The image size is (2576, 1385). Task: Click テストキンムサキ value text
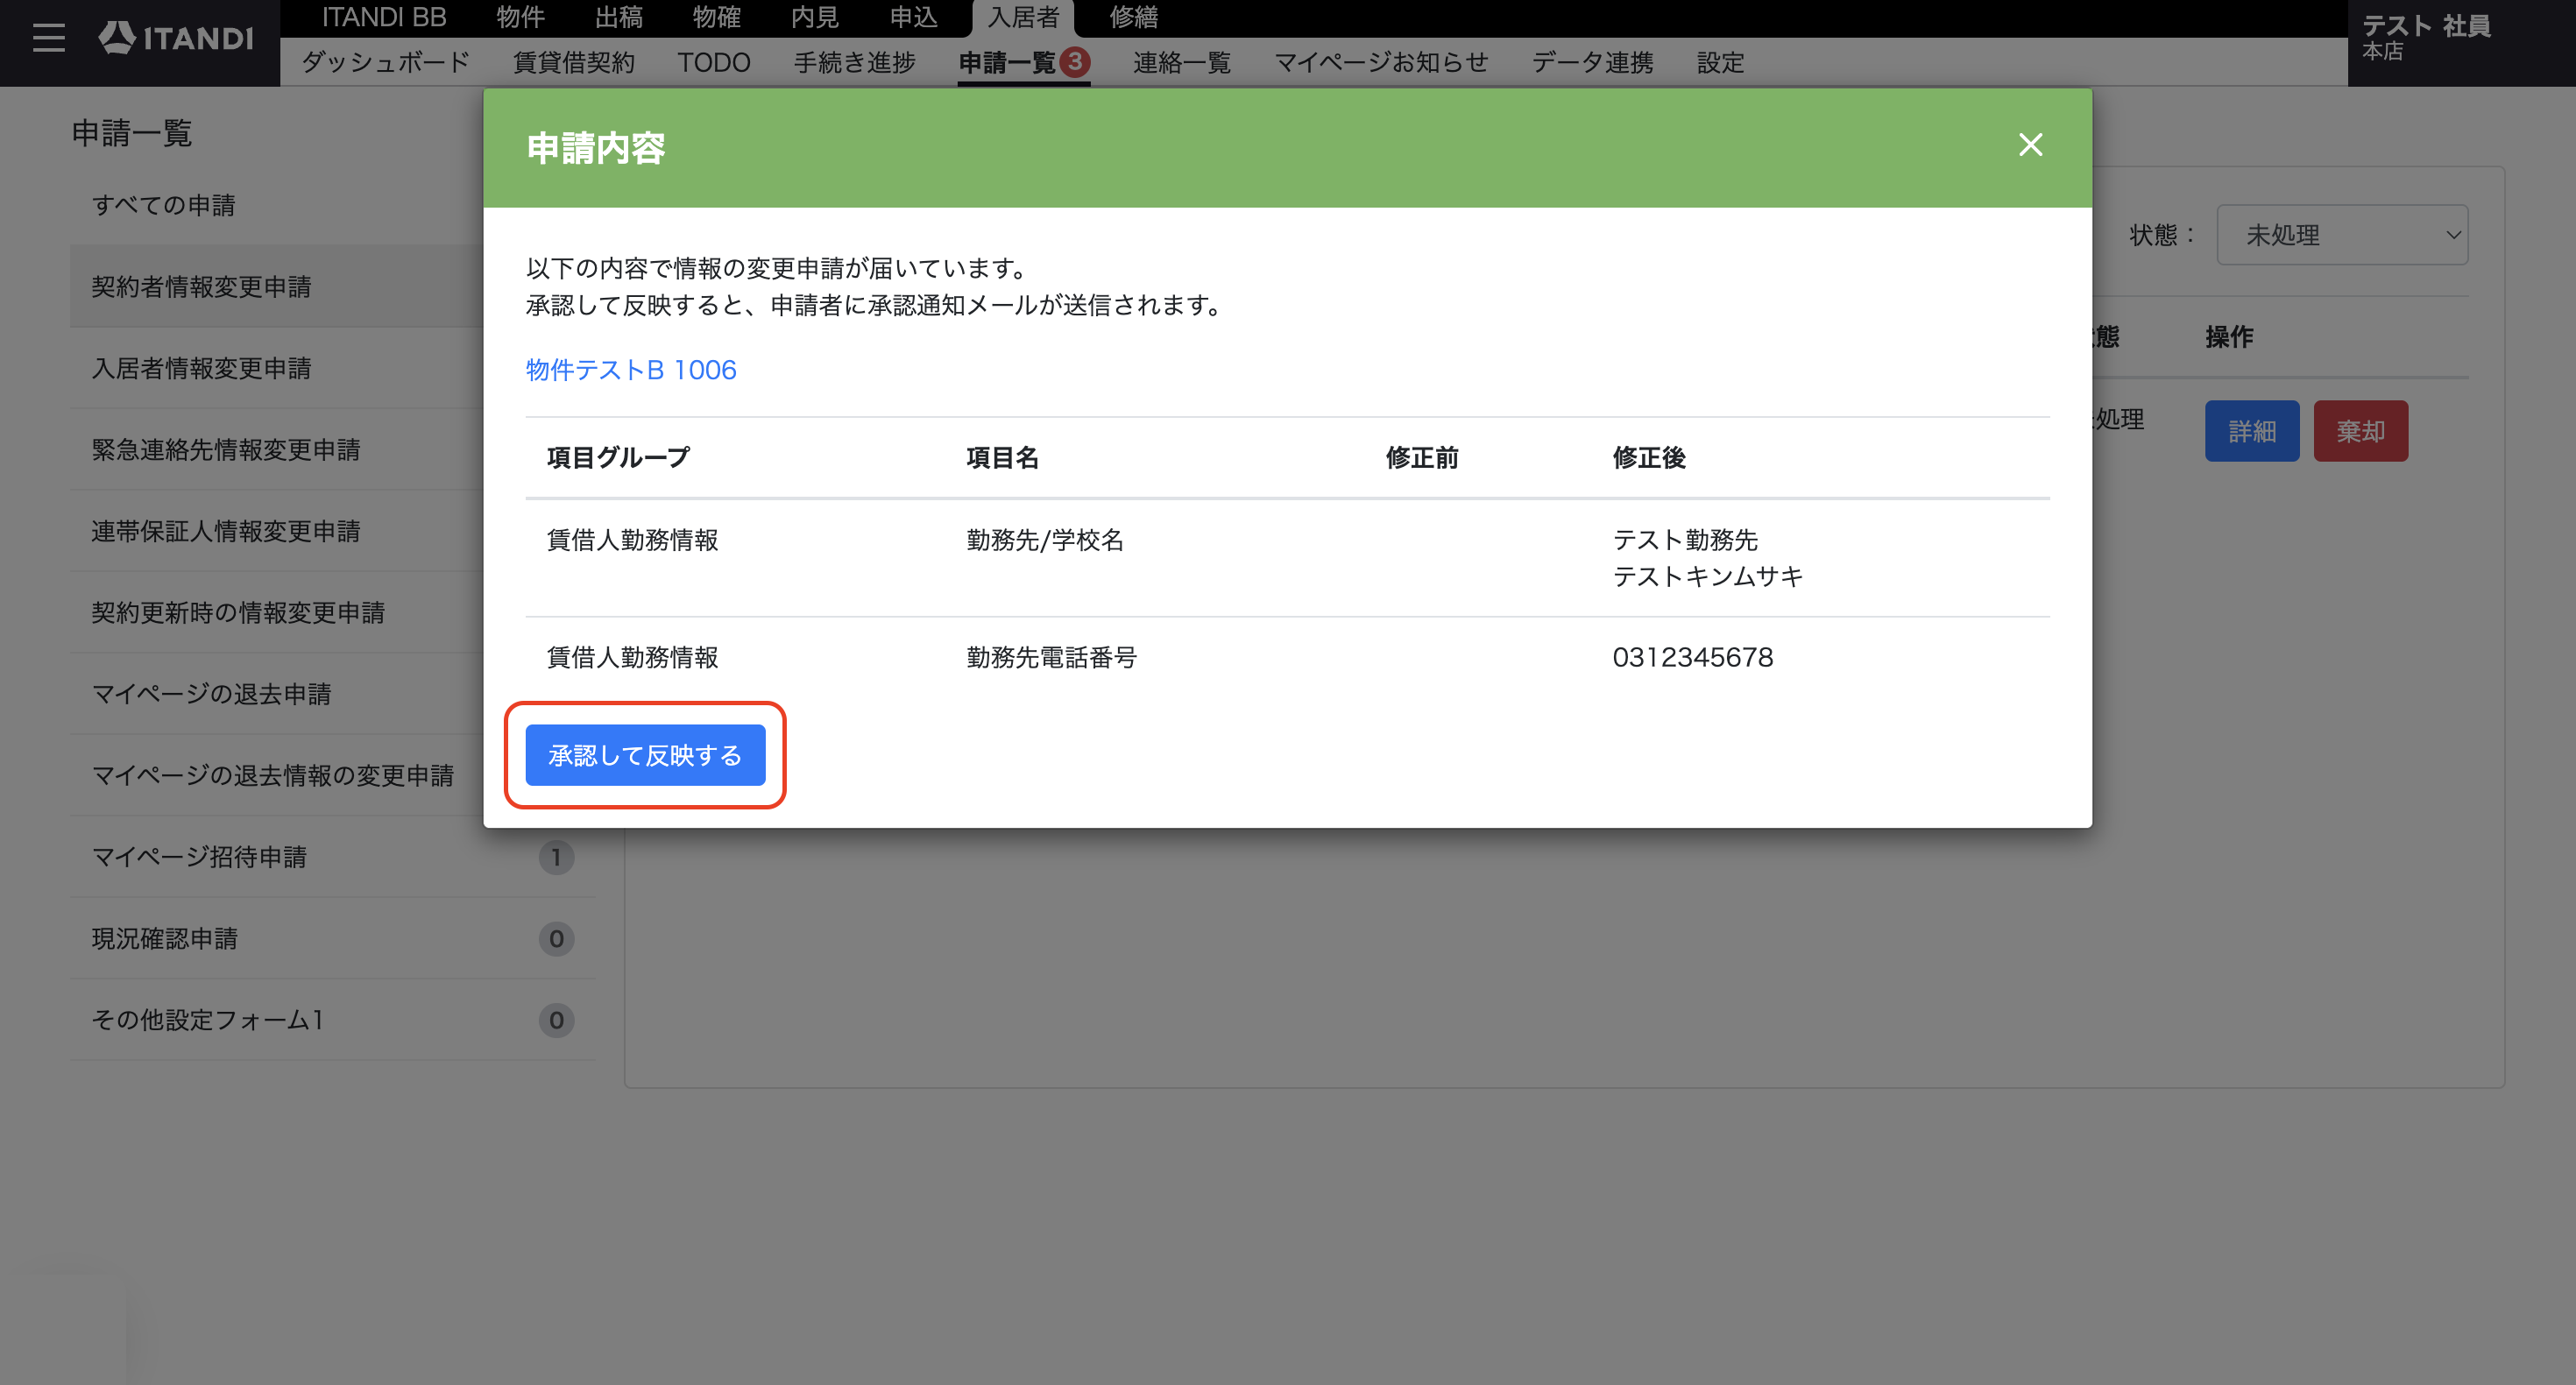point(1708,577)
